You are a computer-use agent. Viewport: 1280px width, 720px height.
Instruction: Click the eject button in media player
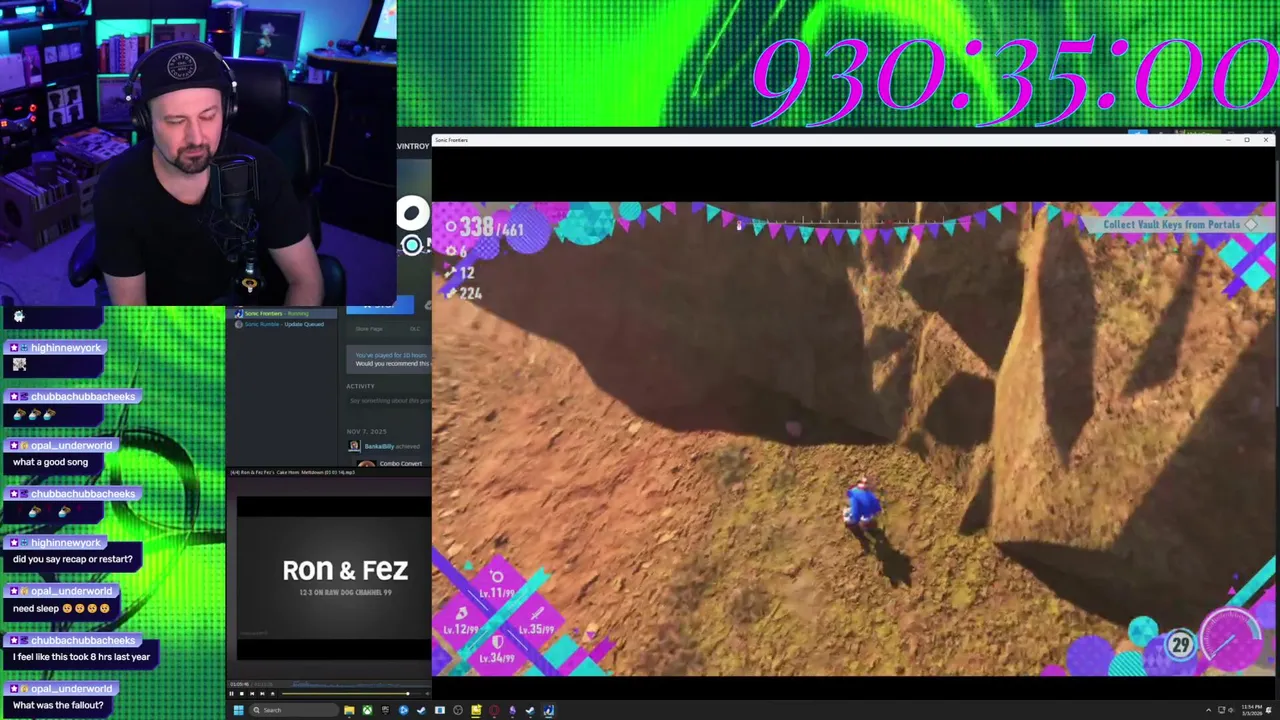pos(272,693)
